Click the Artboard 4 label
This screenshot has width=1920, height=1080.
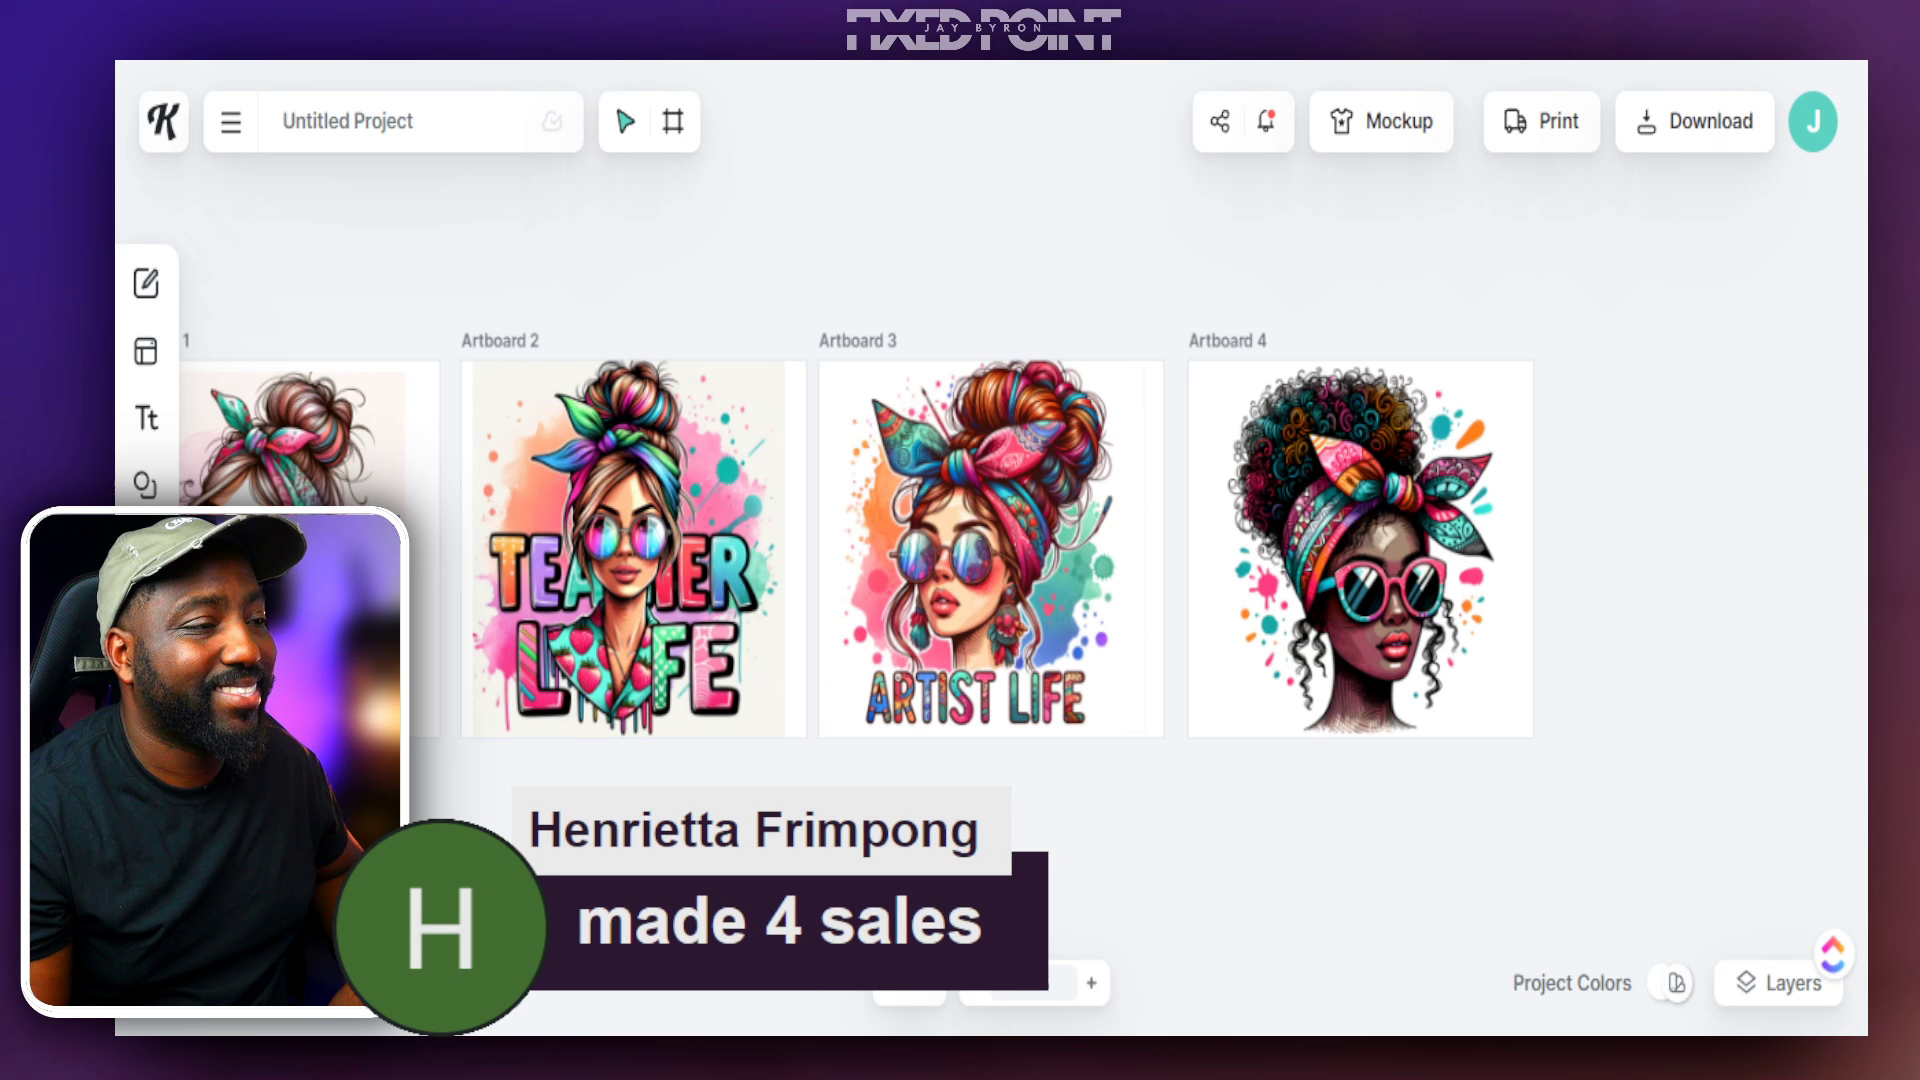[x=1227, y=341]
